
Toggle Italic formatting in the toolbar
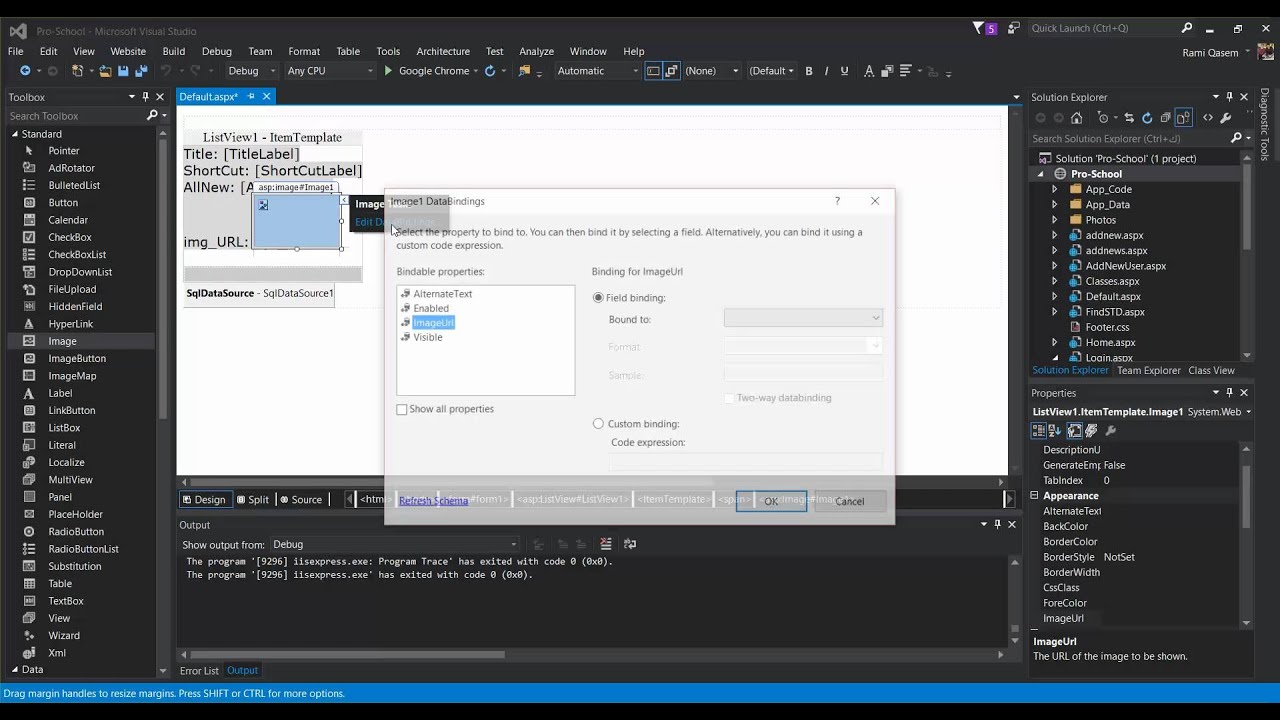click(827, 71)
